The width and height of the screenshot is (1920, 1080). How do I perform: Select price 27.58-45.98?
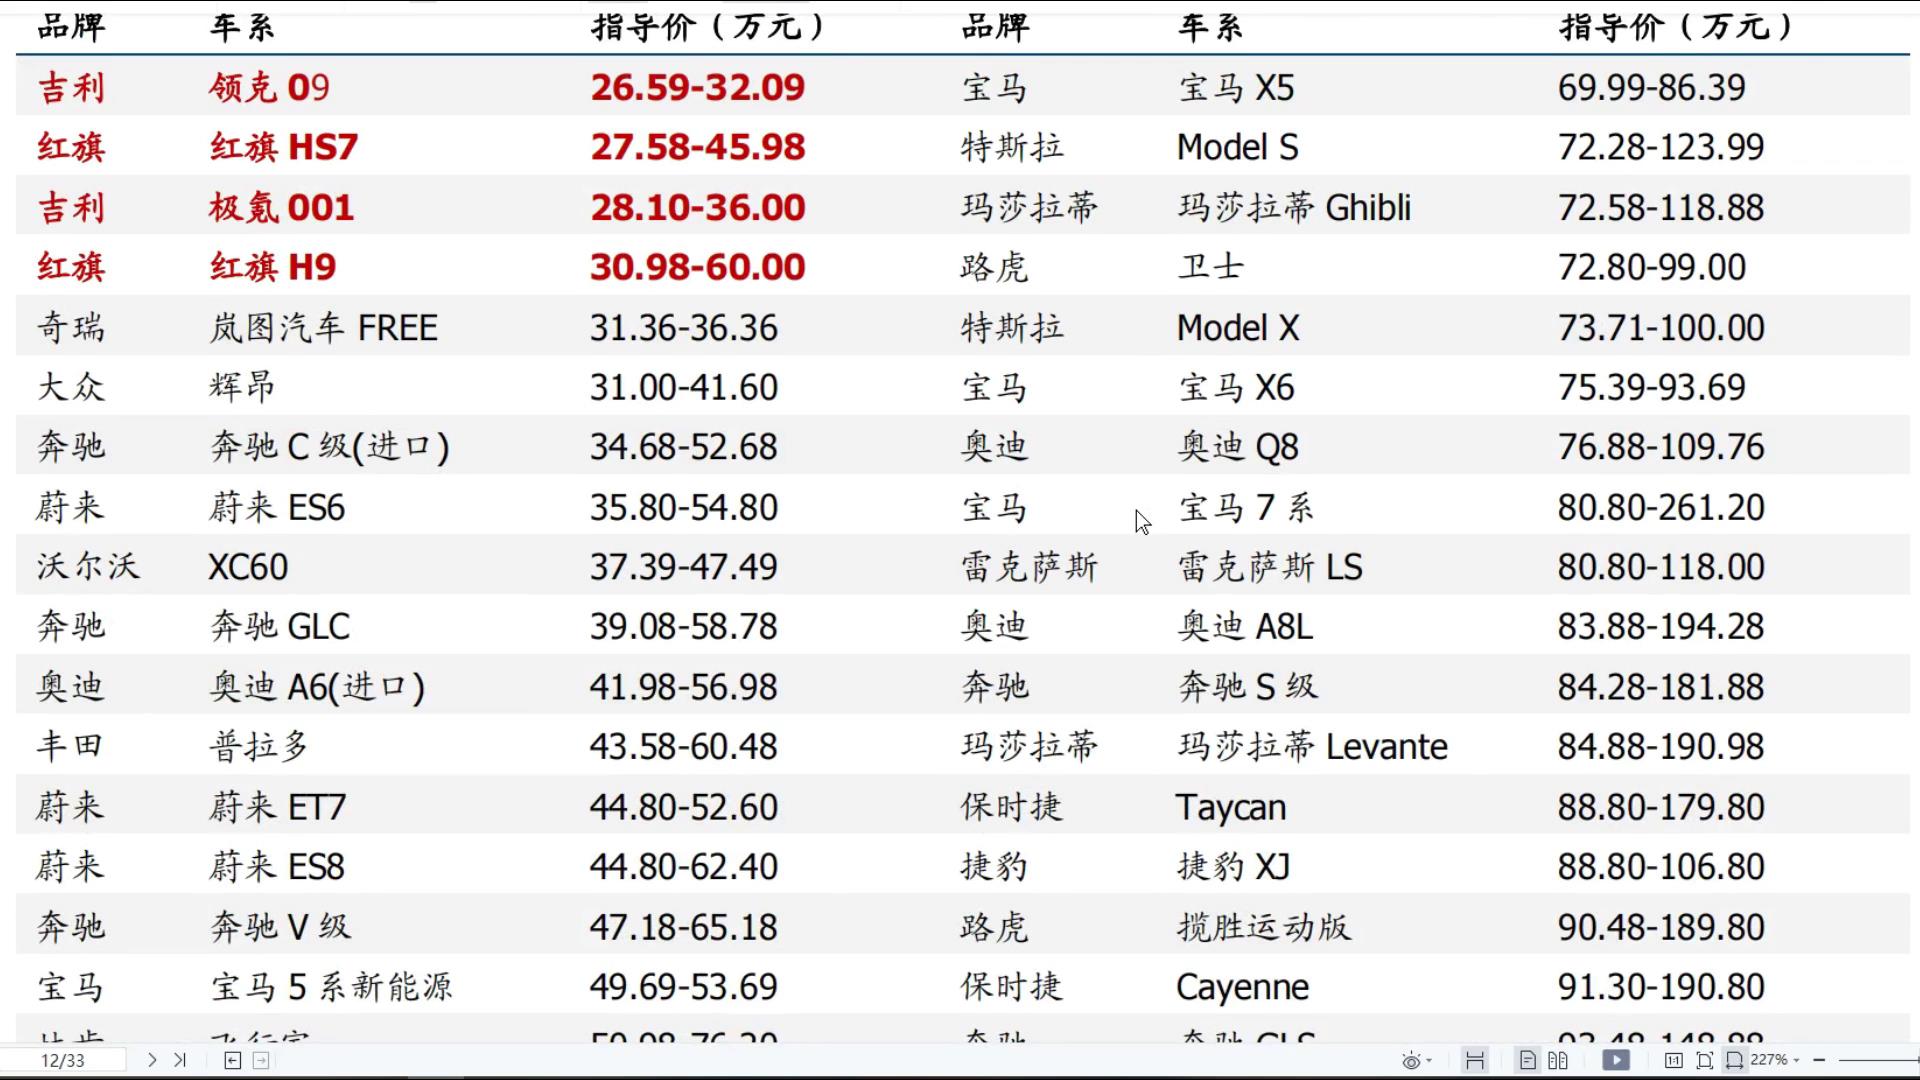697,147
